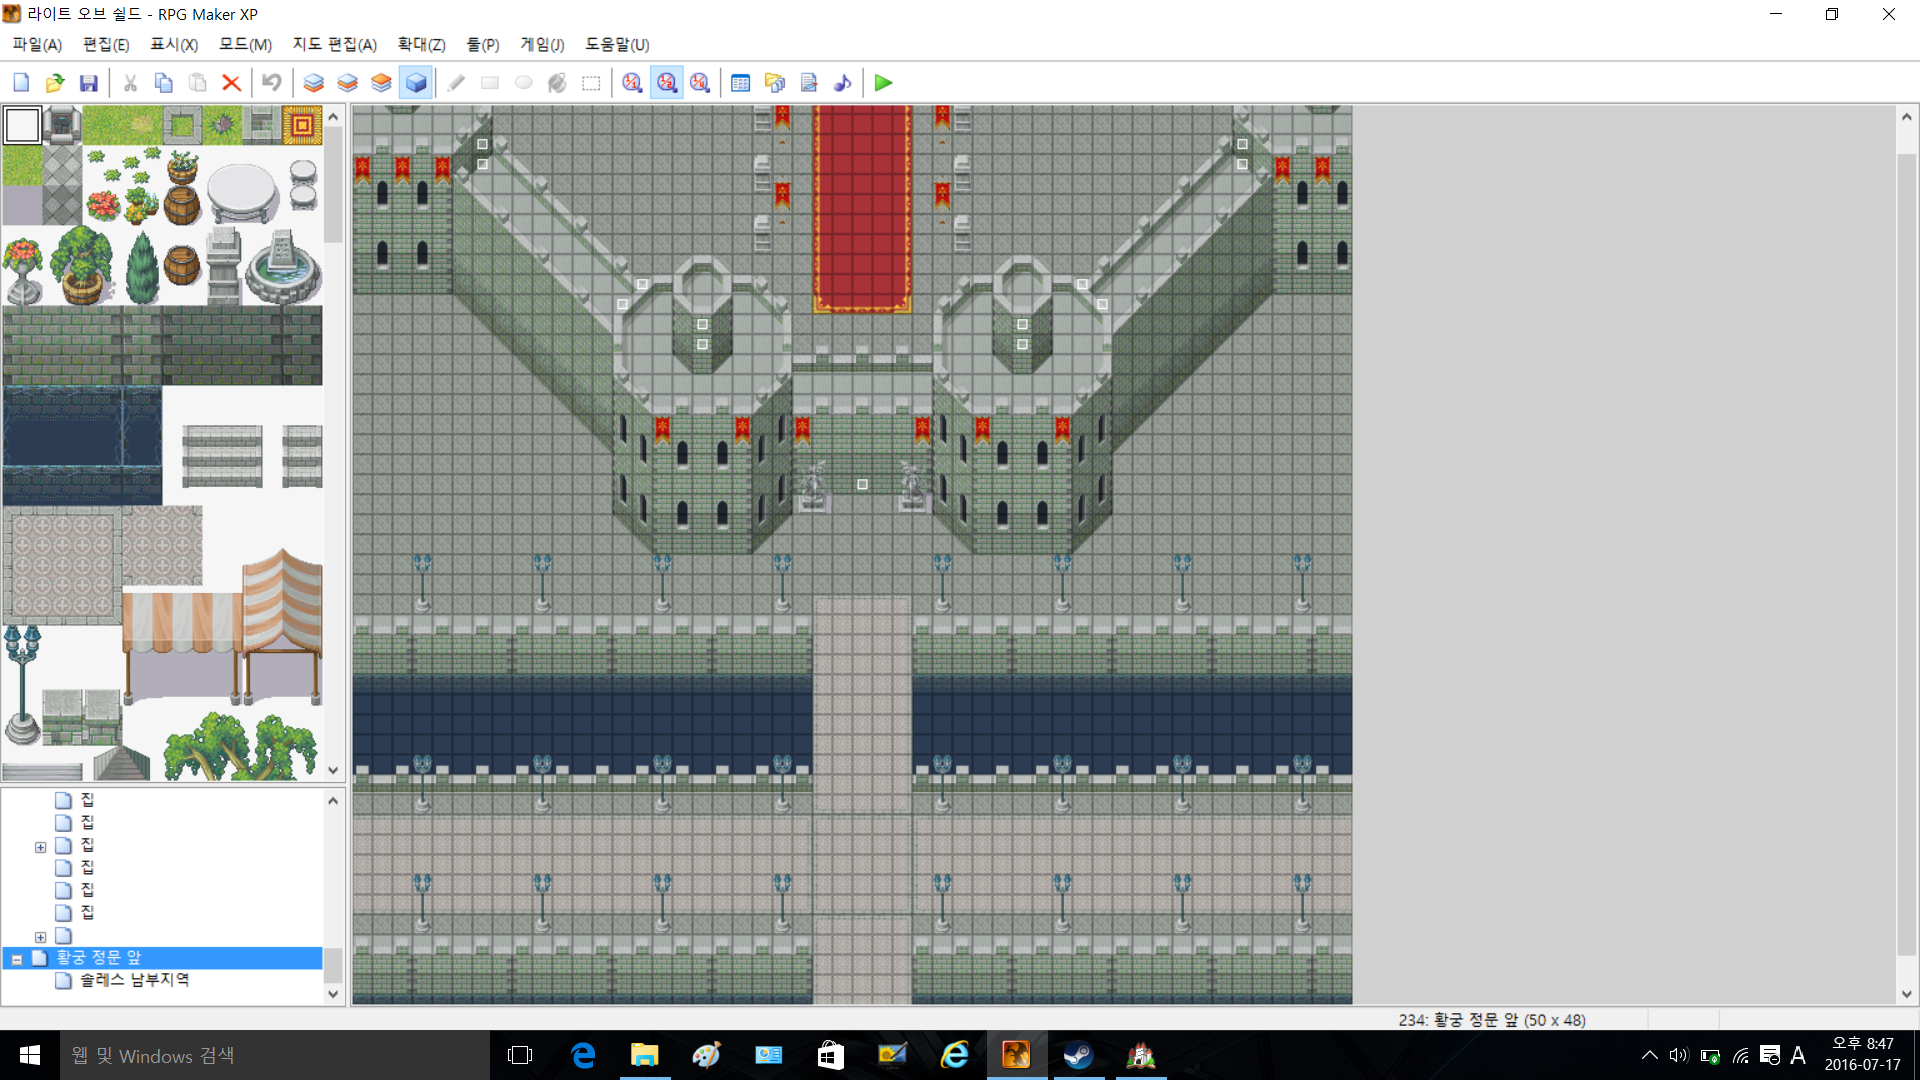The image size is (1920, 1080).
Task: Set map zoom to 1:1
Action: pyautogui.click(x=632, y=83)
